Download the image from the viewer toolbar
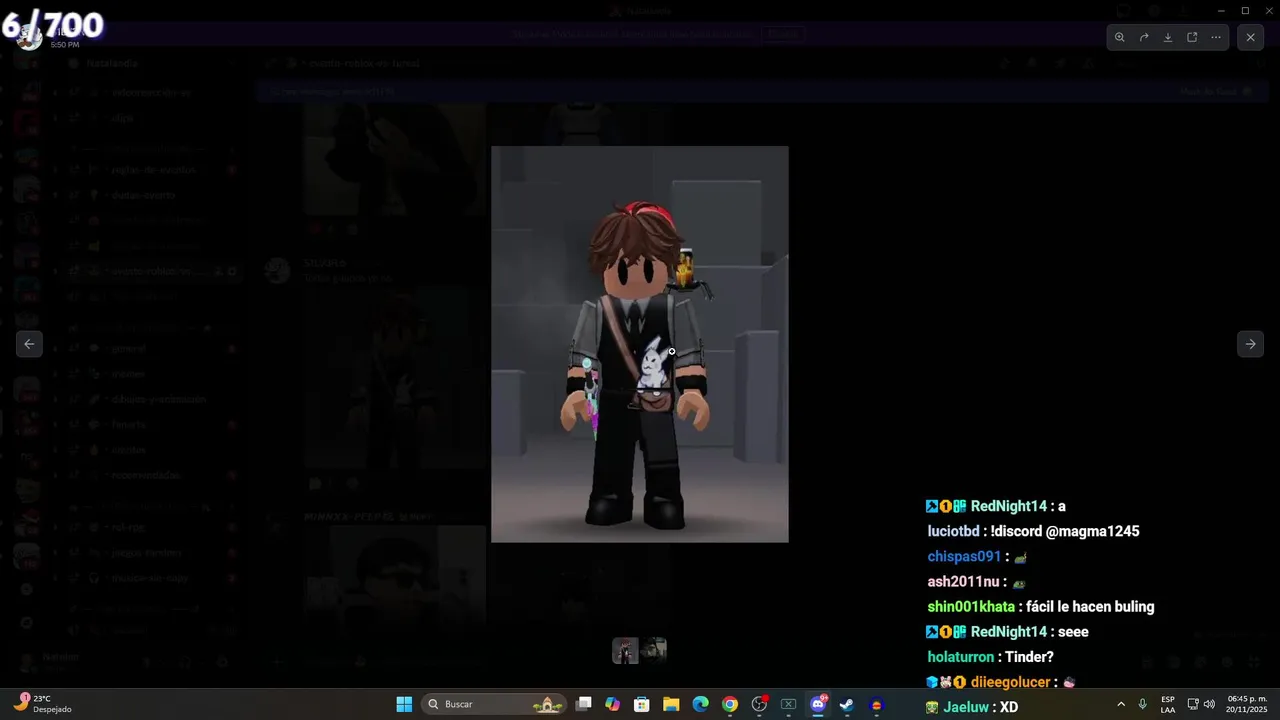1280x720 pixels. pos(1168,37)
